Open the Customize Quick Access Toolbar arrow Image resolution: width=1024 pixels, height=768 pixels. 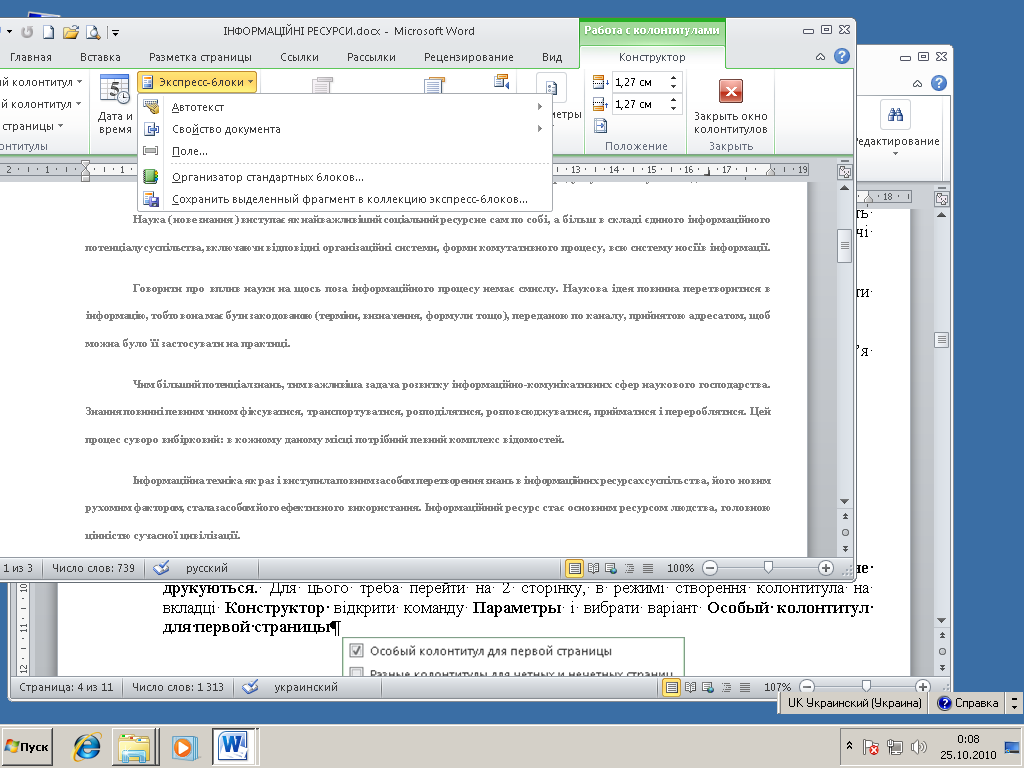pos(116,31)
